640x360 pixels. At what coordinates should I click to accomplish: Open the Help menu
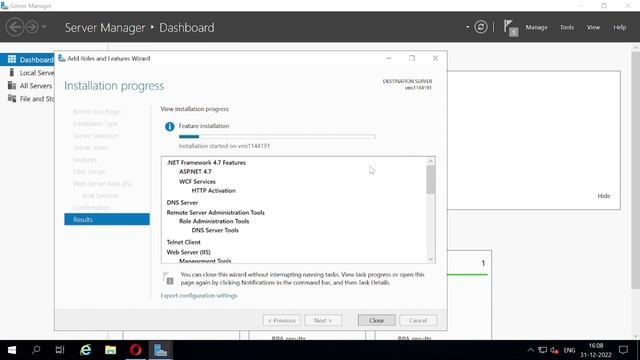pos(619,27)
